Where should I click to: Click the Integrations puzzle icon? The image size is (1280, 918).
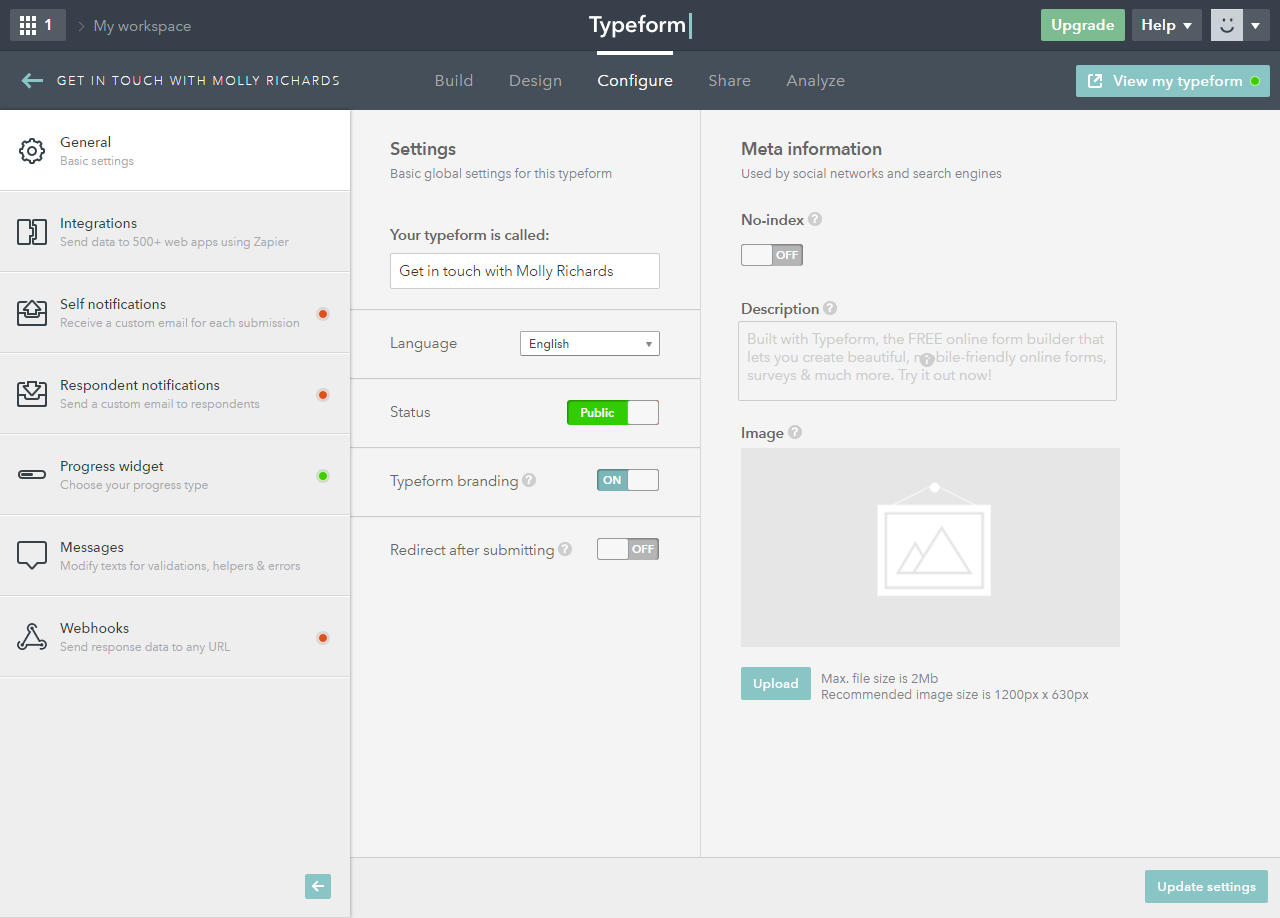(32, 232)
